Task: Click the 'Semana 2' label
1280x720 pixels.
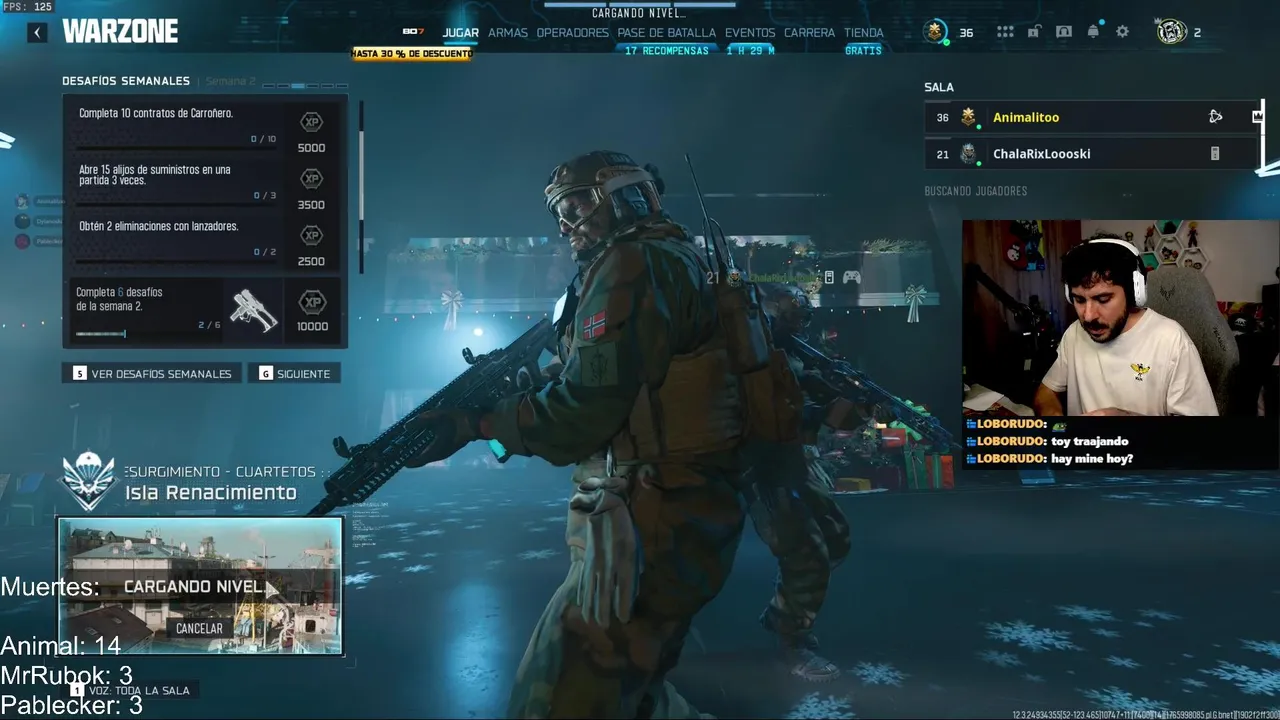Action: 231,81
